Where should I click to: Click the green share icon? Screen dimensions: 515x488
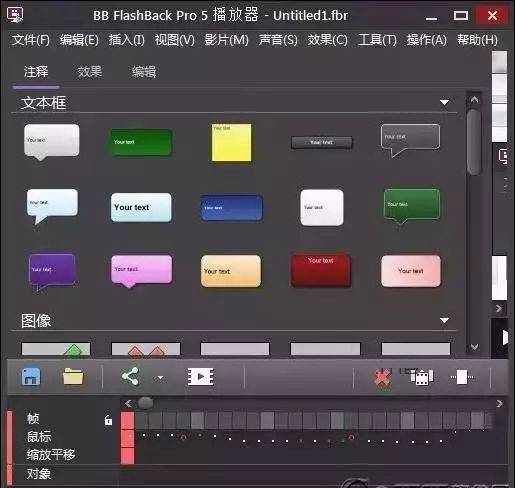pyautogui.click(x=130, y=377)
